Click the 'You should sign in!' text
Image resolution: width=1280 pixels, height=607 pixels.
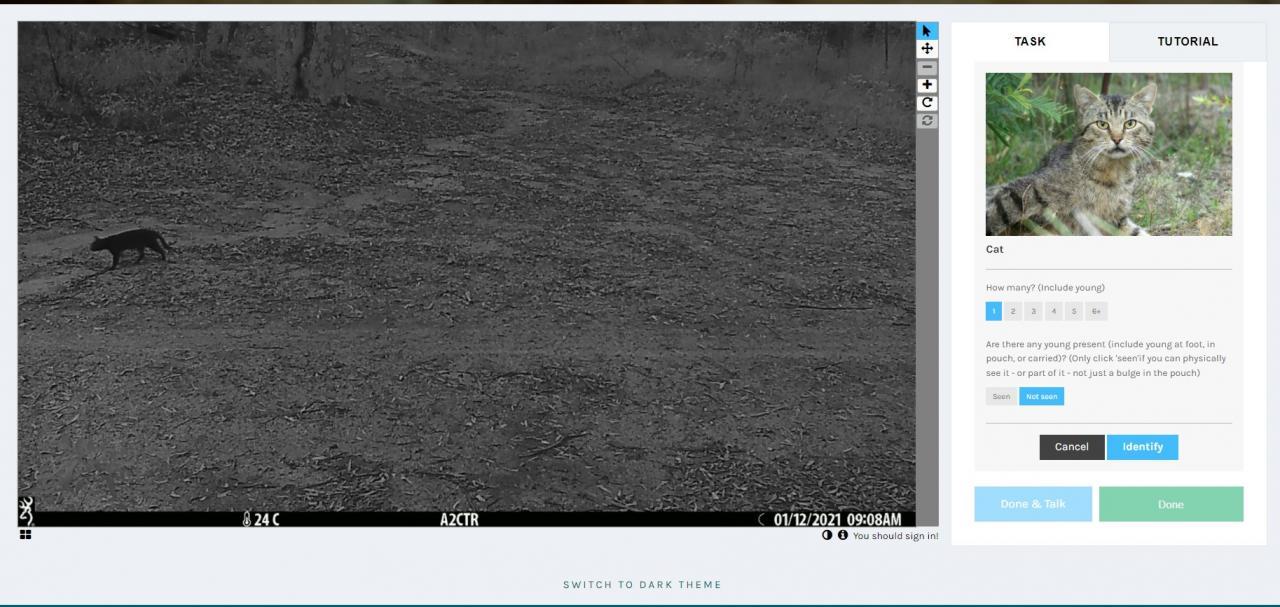click(896, 536)
